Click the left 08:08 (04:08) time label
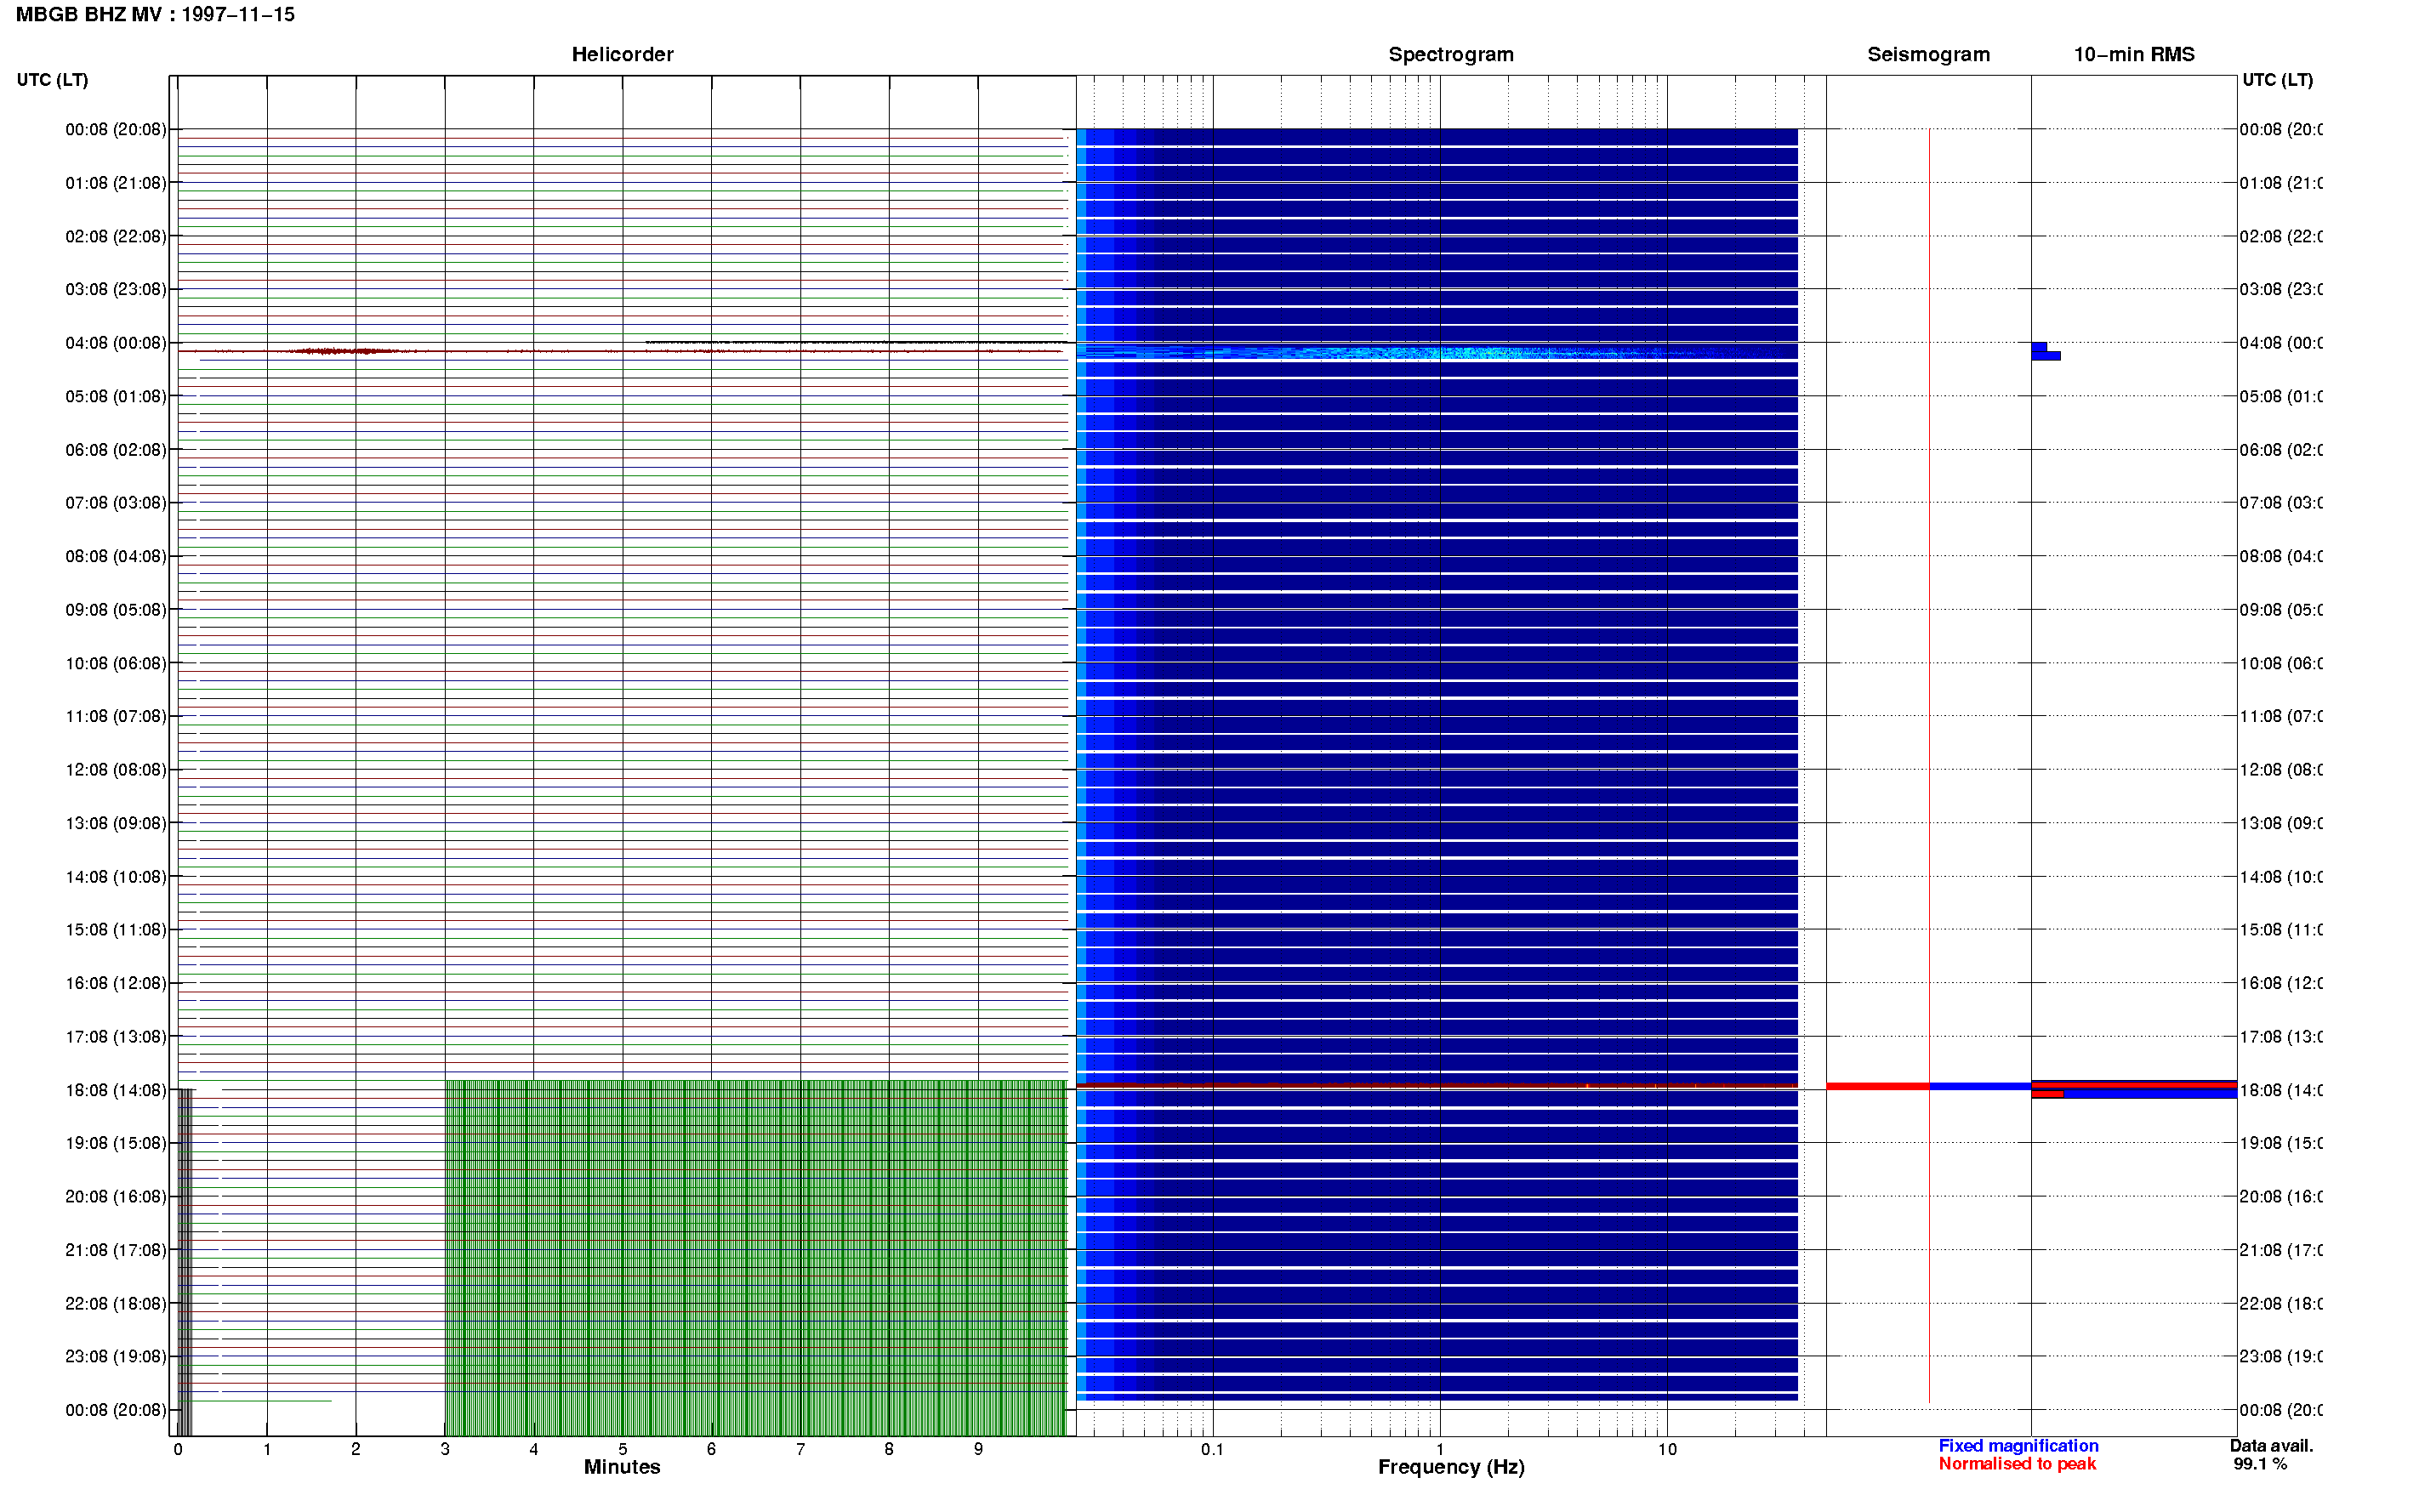Screen dimensions: 2419x1512 (116, 556)
